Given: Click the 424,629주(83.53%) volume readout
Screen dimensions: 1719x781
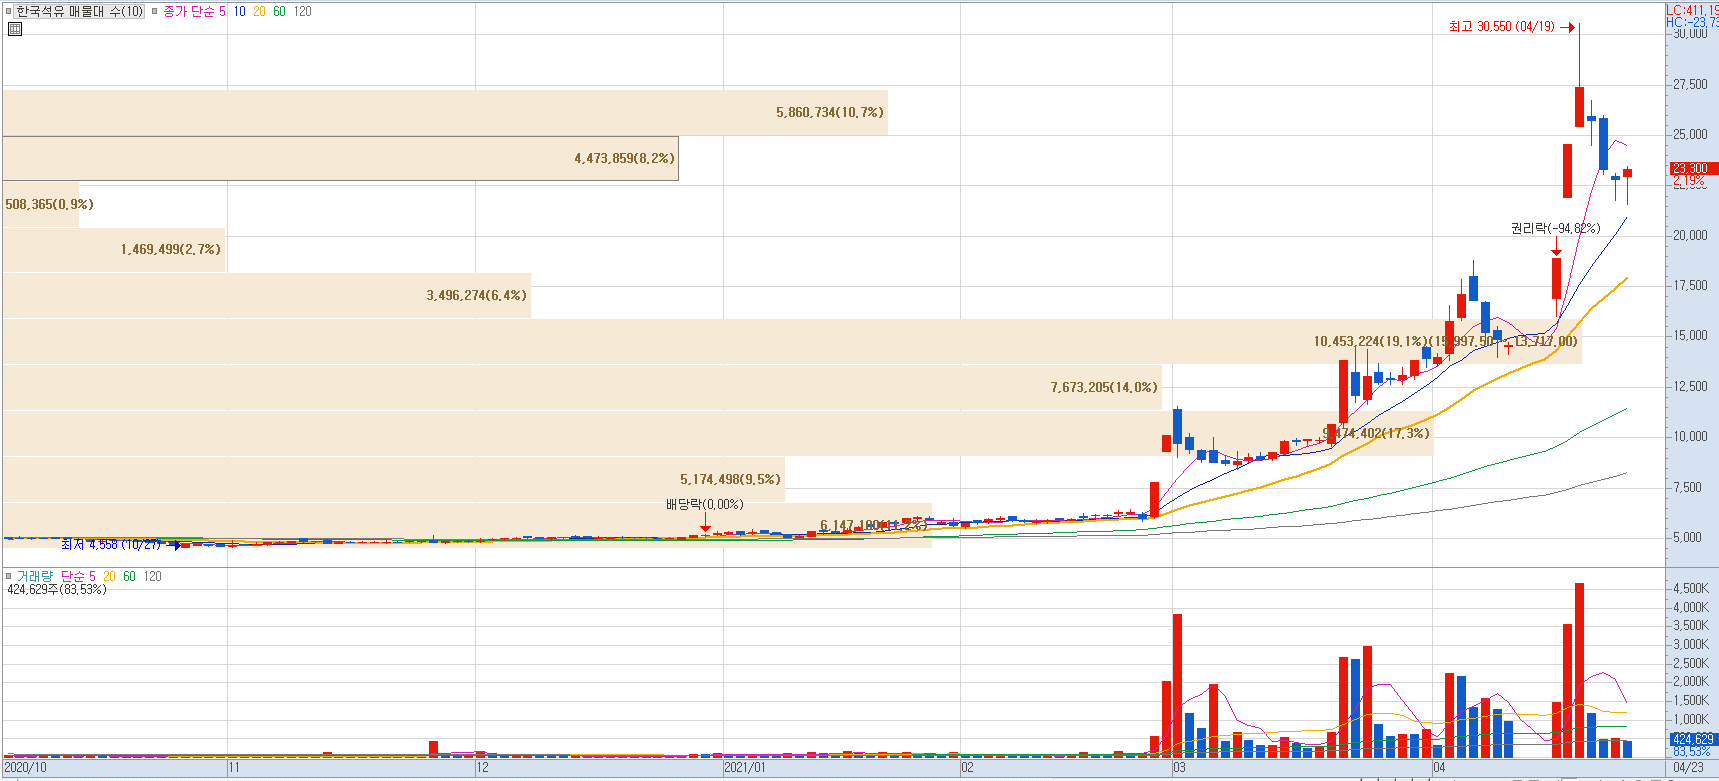Looking at the screenshot, I should [x=57, y=590].
